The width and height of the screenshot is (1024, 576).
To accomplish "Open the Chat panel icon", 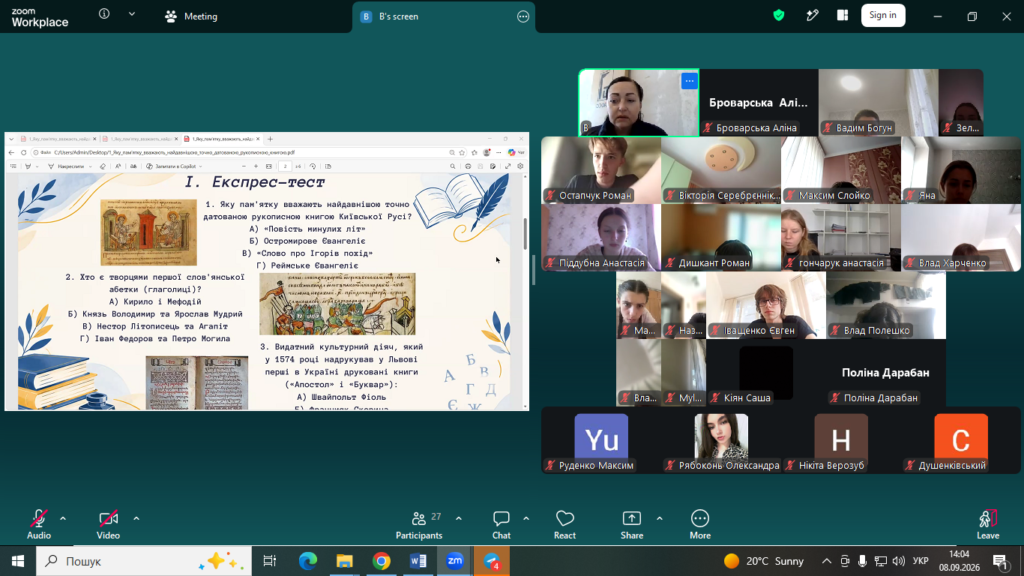I will click(501, 519).
